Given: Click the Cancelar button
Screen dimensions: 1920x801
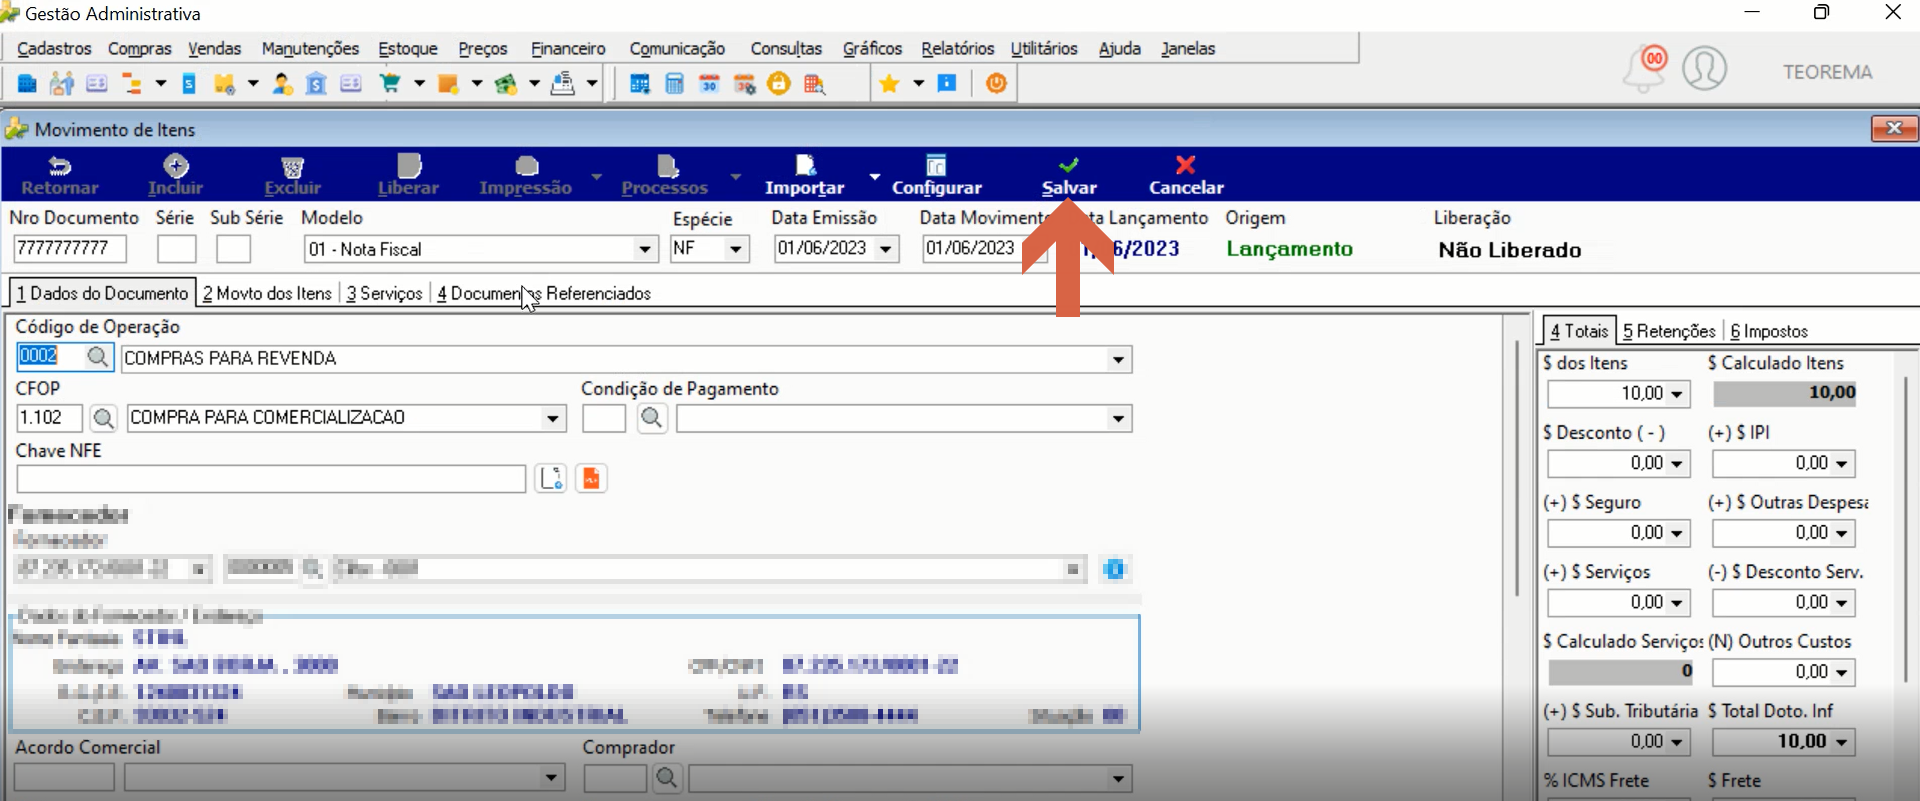Looking at the screenshot, I should [x=1186, y=175].
